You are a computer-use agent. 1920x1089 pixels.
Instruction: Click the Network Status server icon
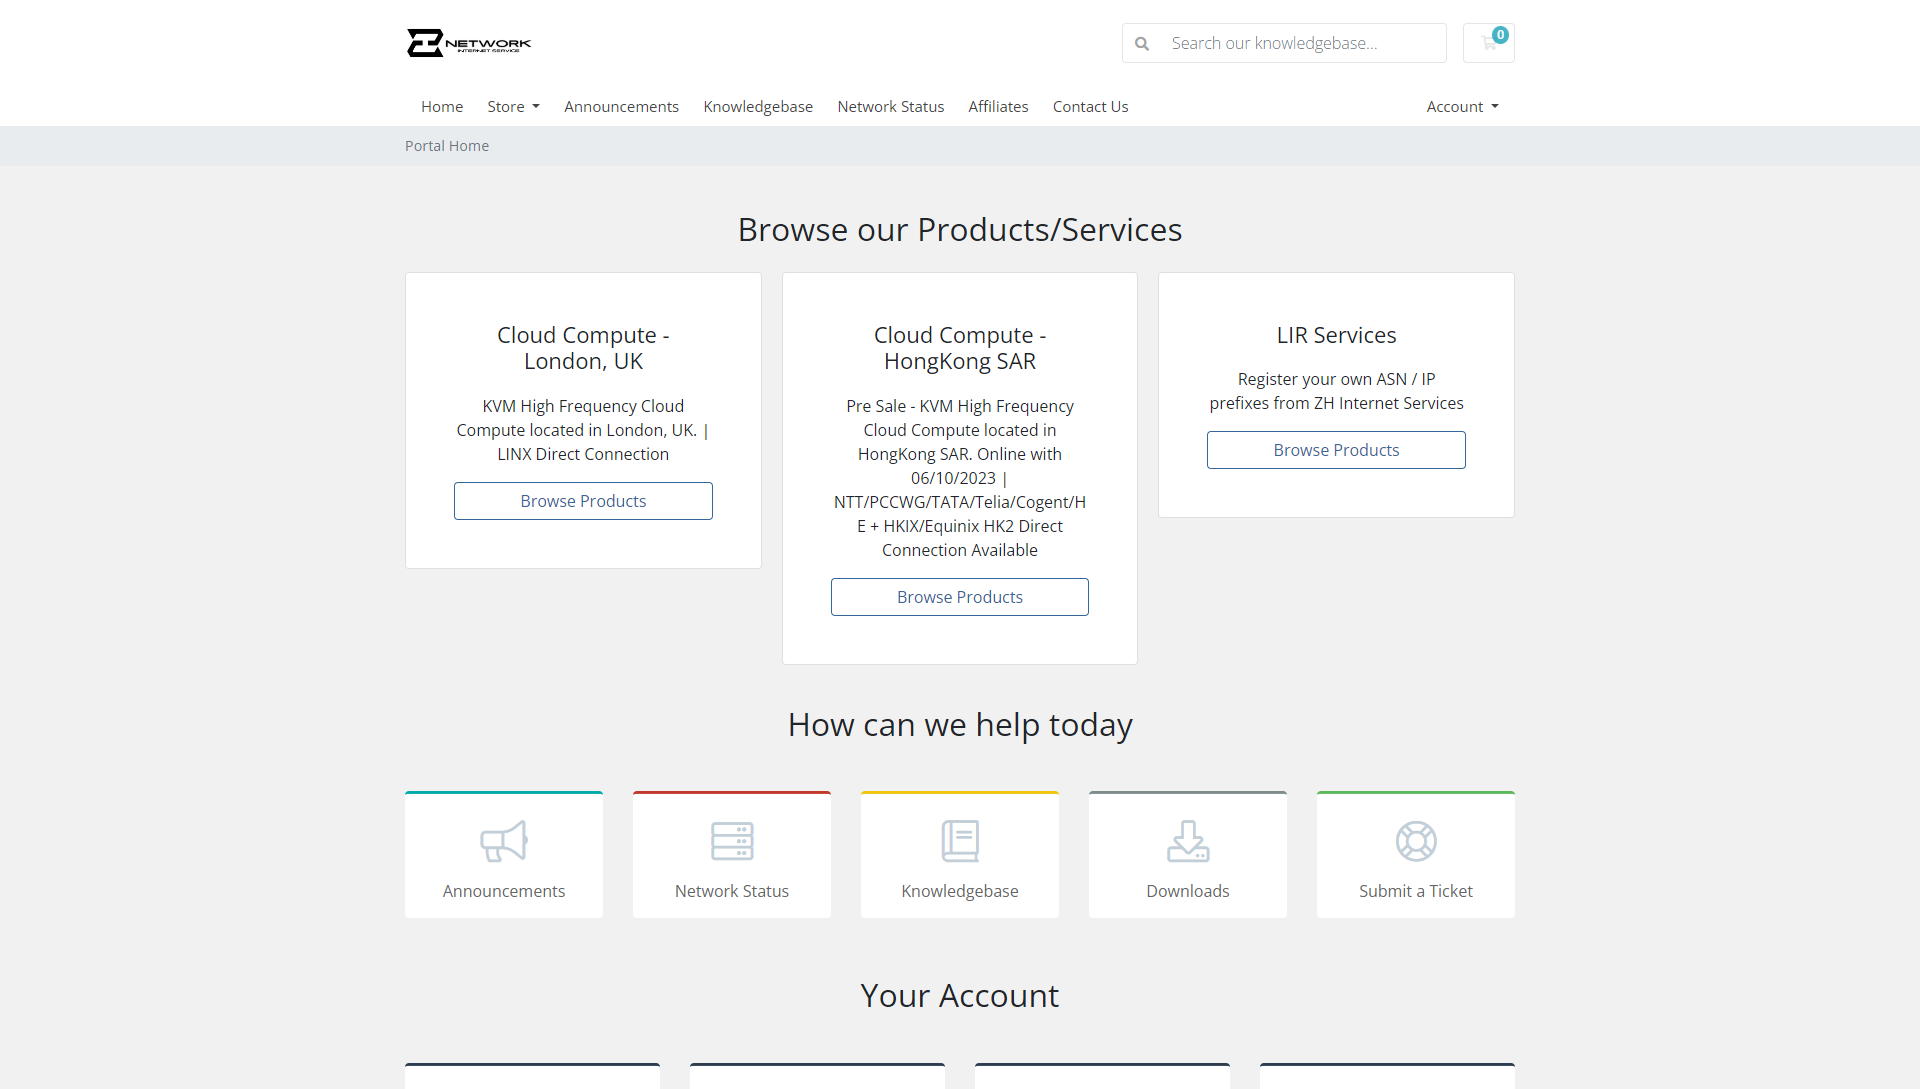[731, 841]
